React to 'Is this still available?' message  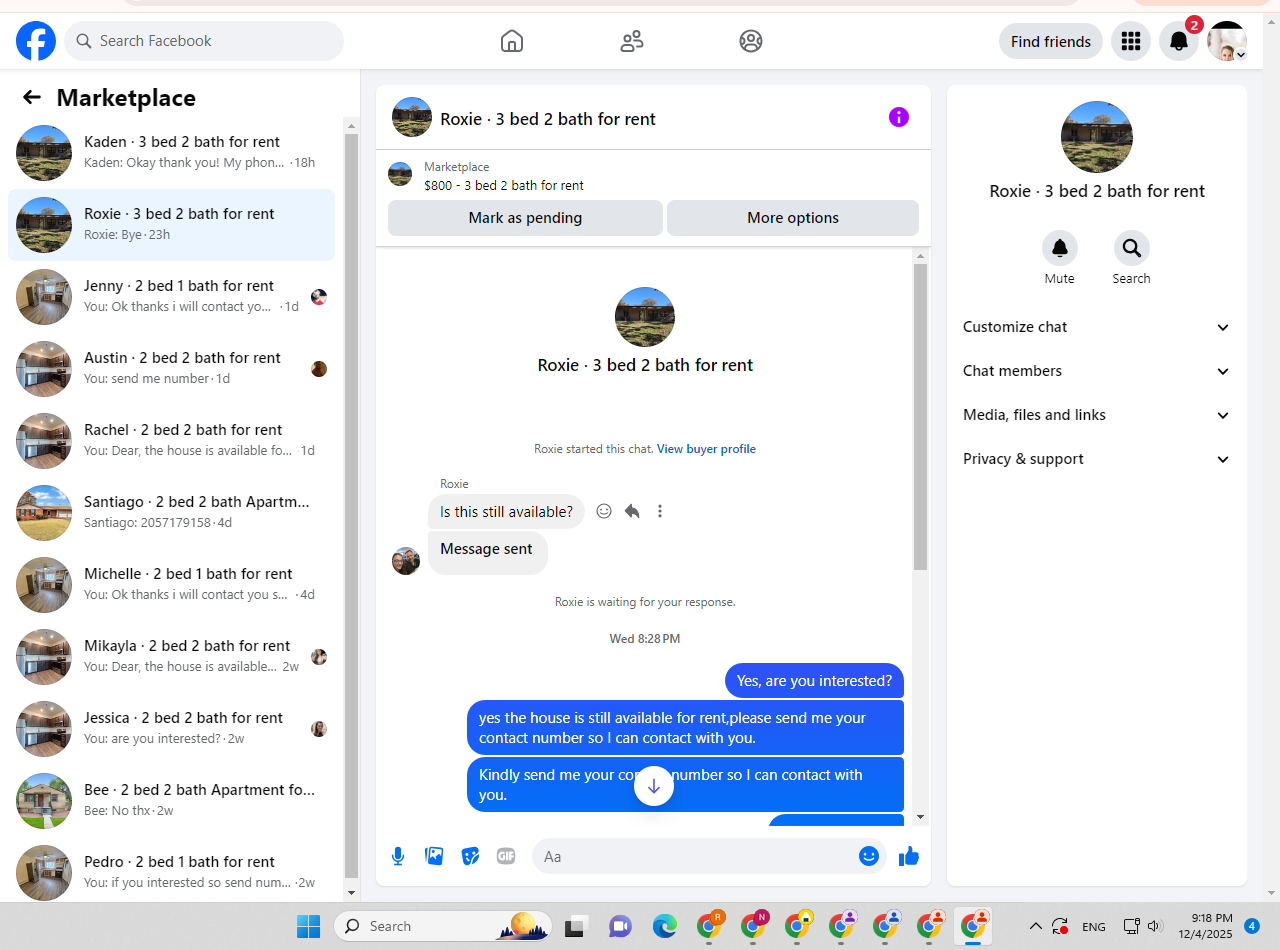point(604,511)
